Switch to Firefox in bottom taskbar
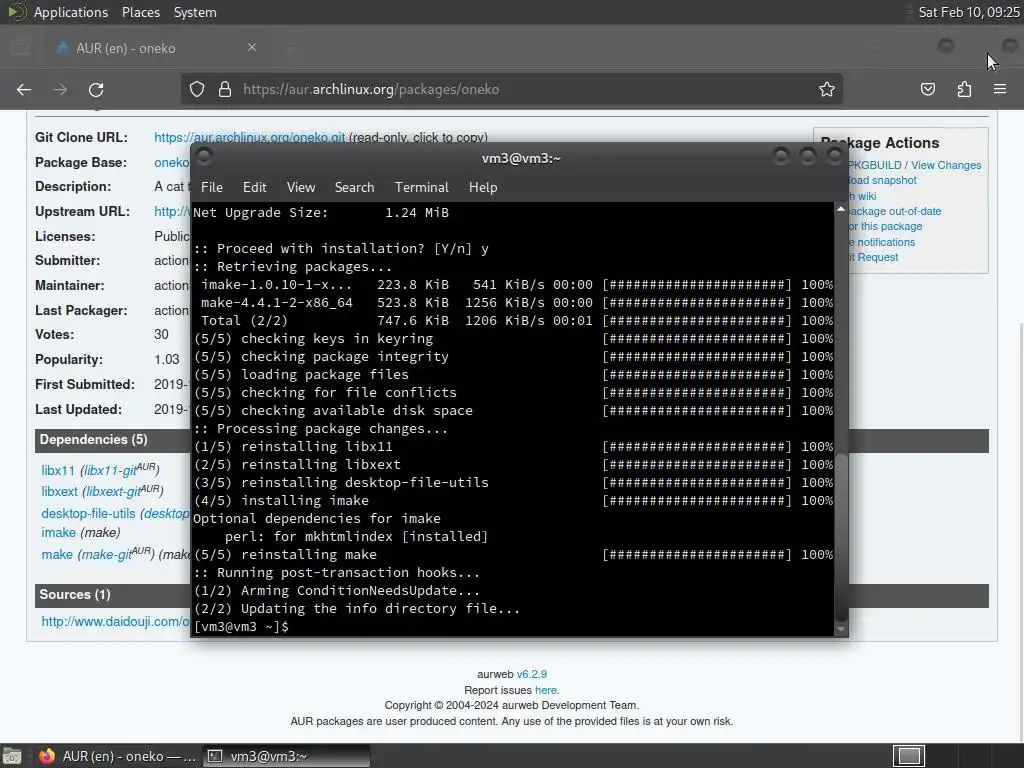Viewport: 1024px width, 768px height. click(118, 756)
